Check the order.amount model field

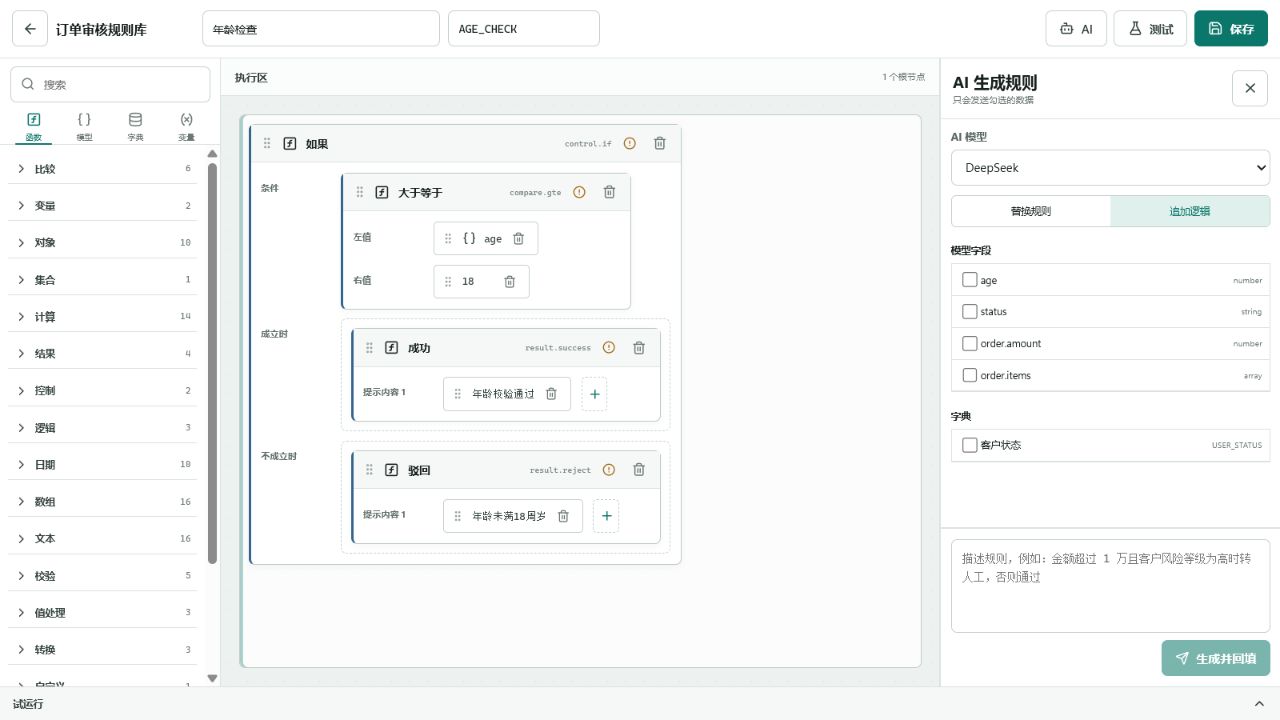click(969, 343)
